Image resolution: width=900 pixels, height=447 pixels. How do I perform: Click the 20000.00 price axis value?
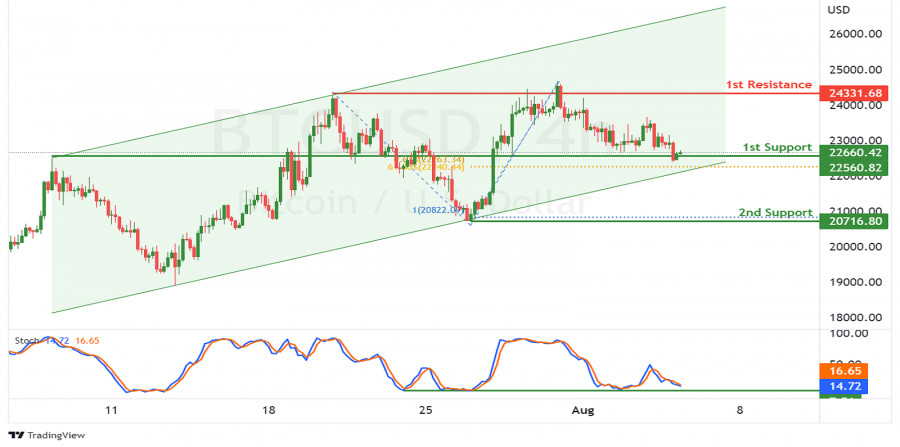click(x=854, y=247)
